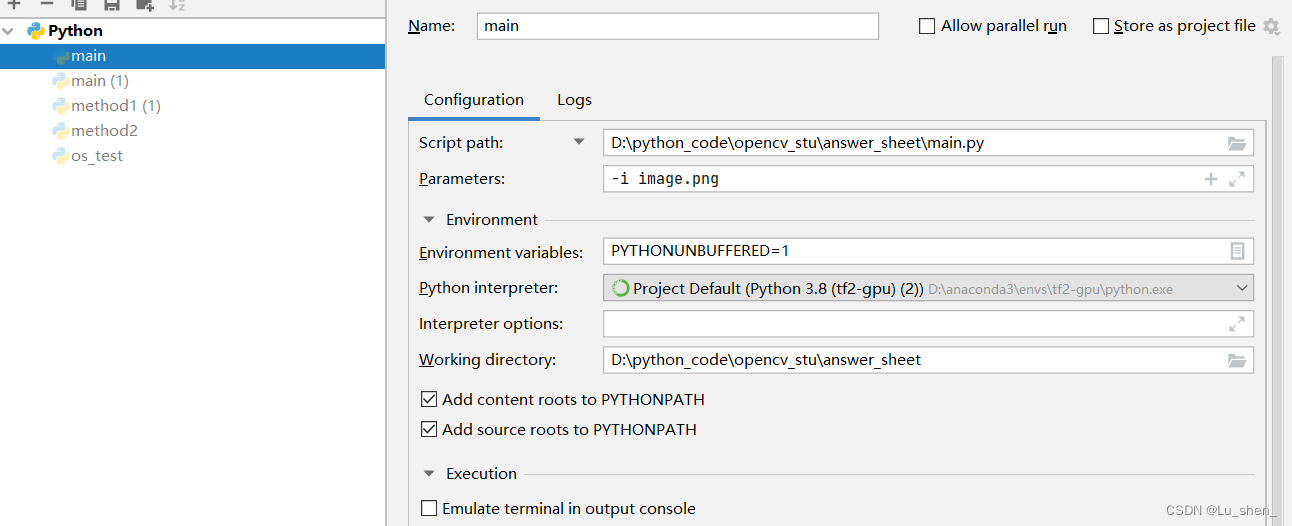Click the copy configuration icon in toolbar
Screen dimensions: 1292x526
coord(79,5)
